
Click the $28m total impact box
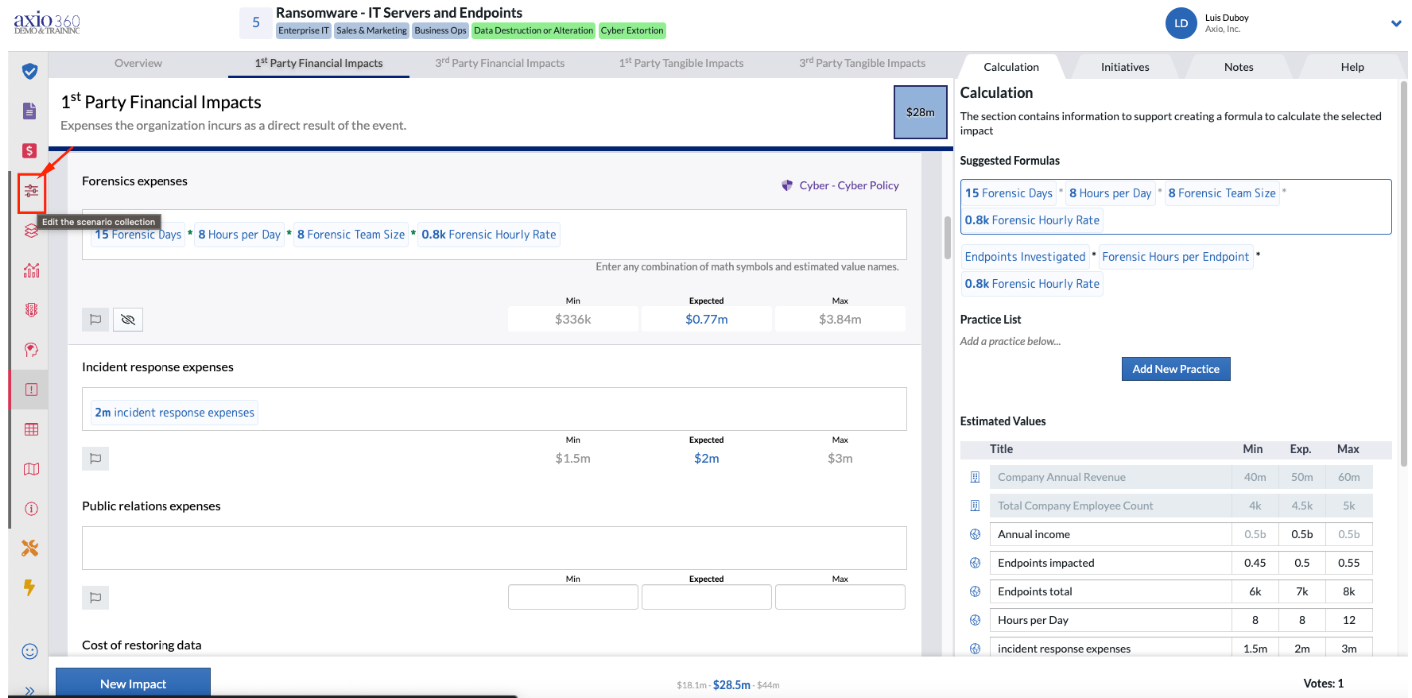click(x=920, y=112)
